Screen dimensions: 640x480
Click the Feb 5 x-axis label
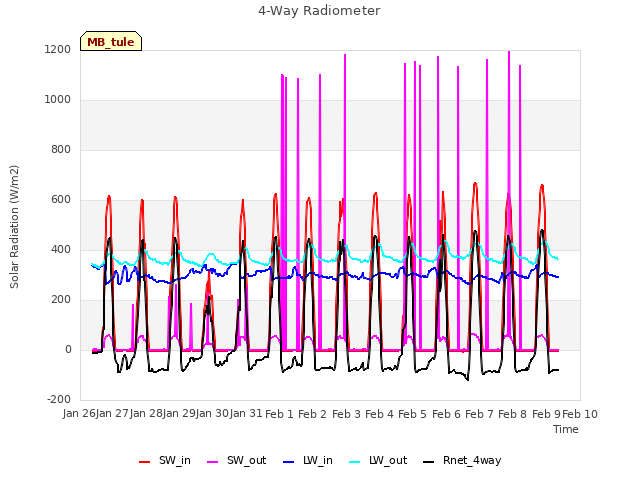click(x=413, y=414)
